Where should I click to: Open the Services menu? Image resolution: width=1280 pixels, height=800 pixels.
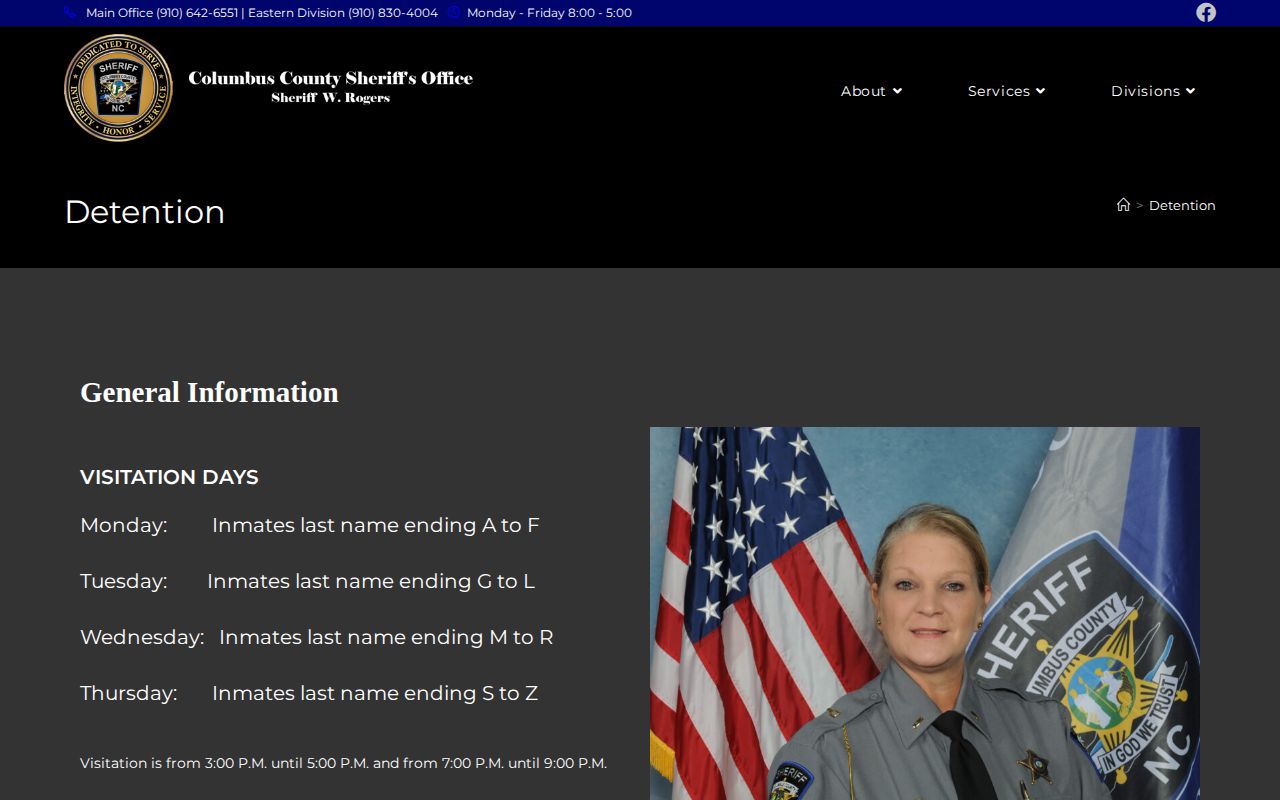[1006, 91]
